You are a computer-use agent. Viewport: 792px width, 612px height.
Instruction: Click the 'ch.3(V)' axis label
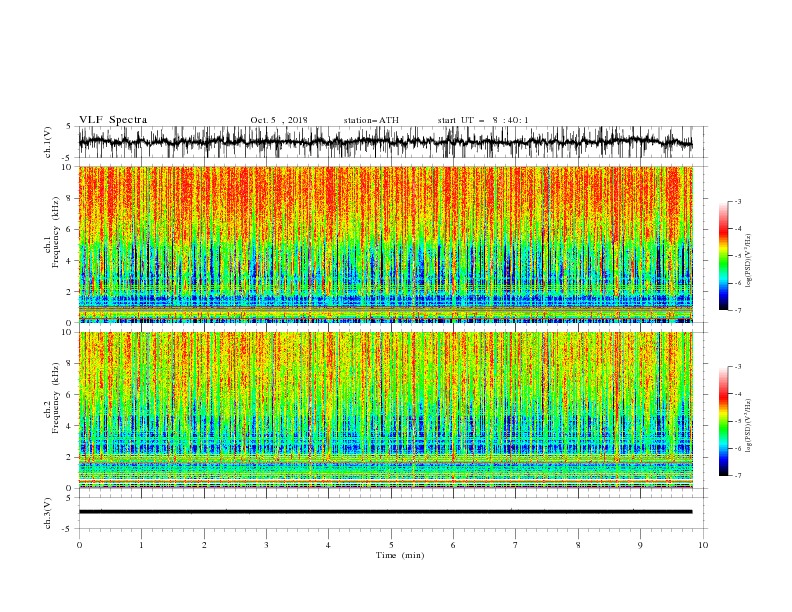[48, 513]
